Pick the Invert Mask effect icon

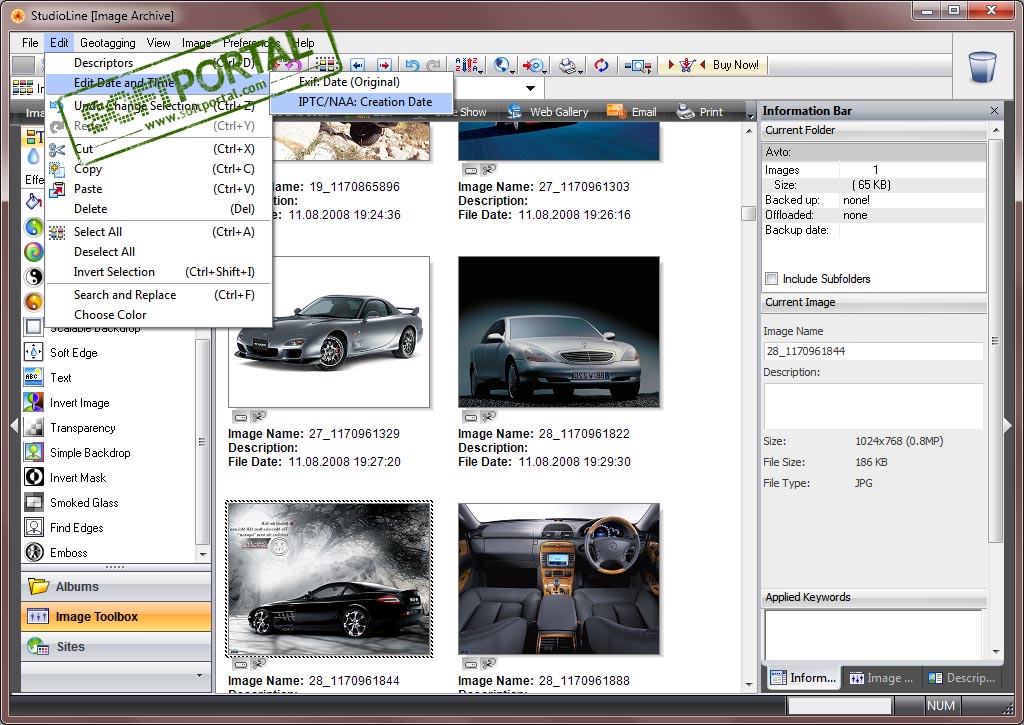[33, 477]
